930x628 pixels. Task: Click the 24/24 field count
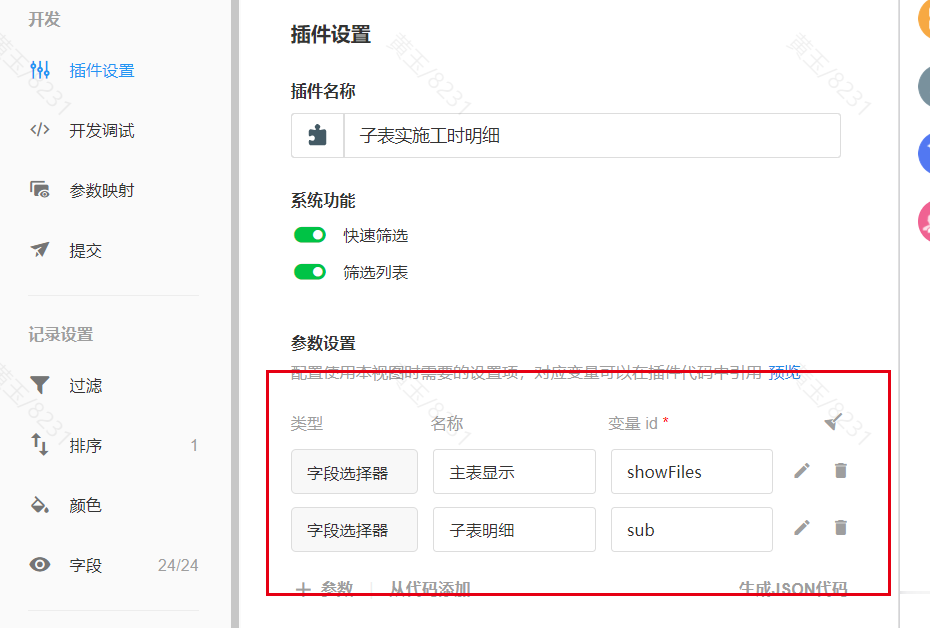click(178, 565)
